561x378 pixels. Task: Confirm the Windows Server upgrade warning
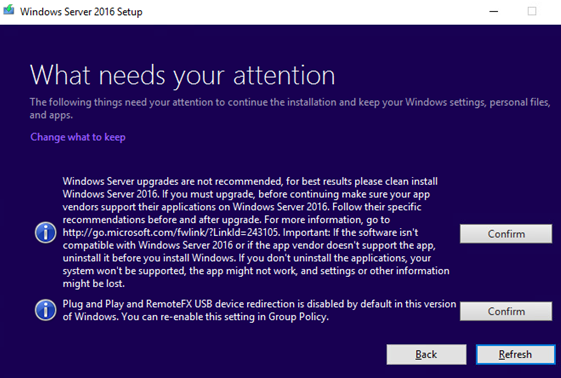506,234
